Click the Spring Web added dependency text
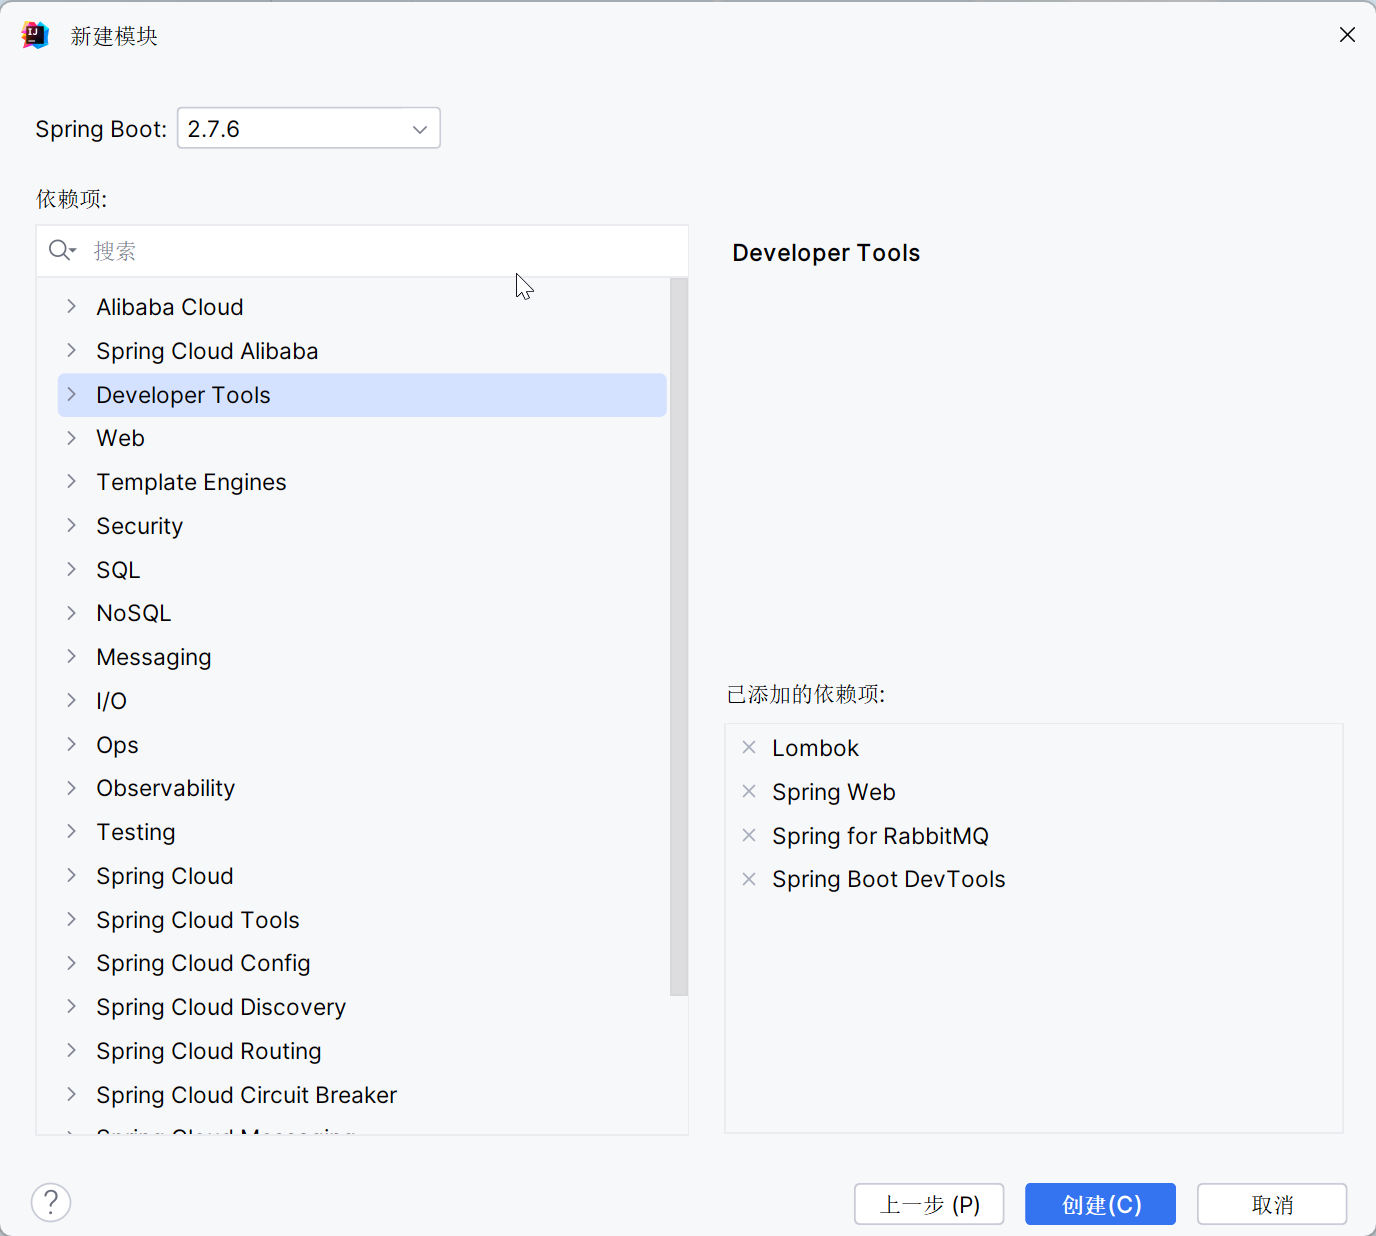The height and width of the screenshot is (1236, 1376). [834, 792]
